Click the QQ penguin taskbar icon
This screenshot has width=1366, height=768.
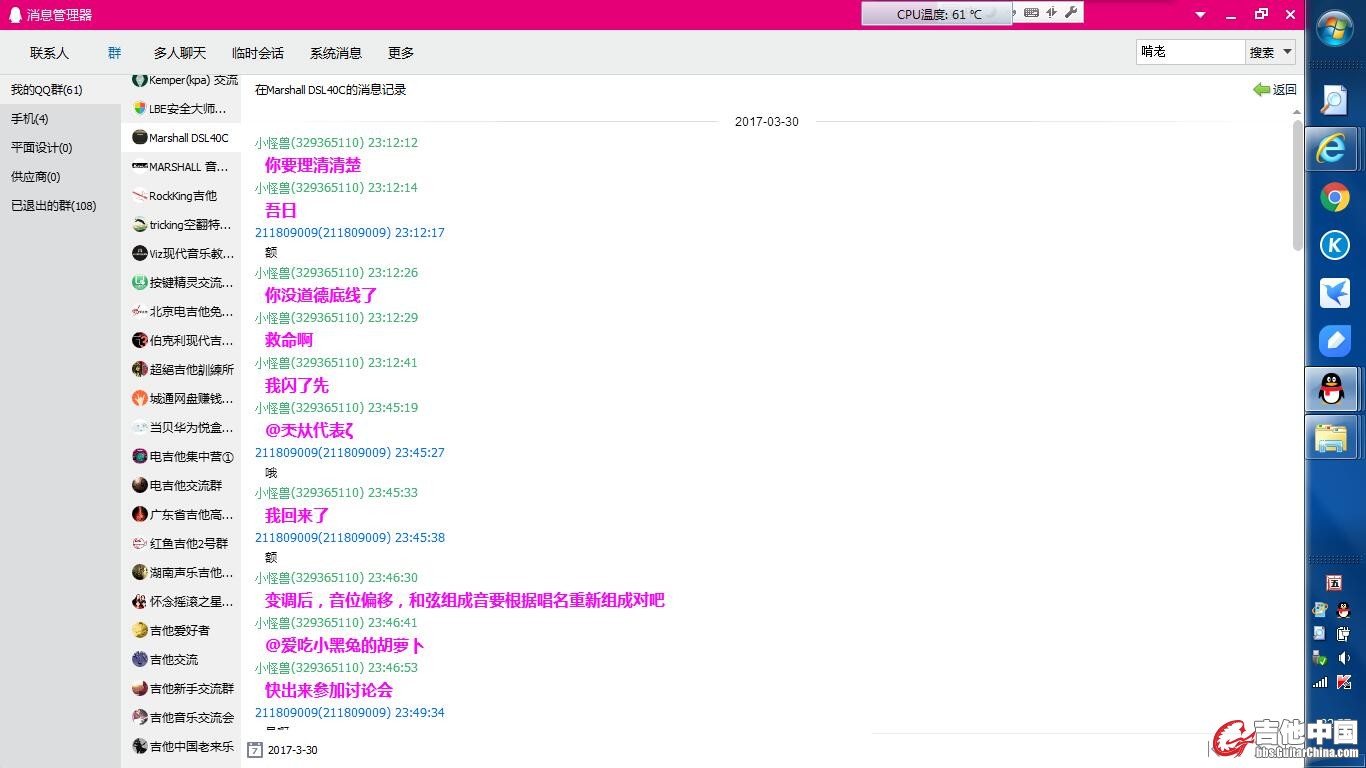point(1333,389)
